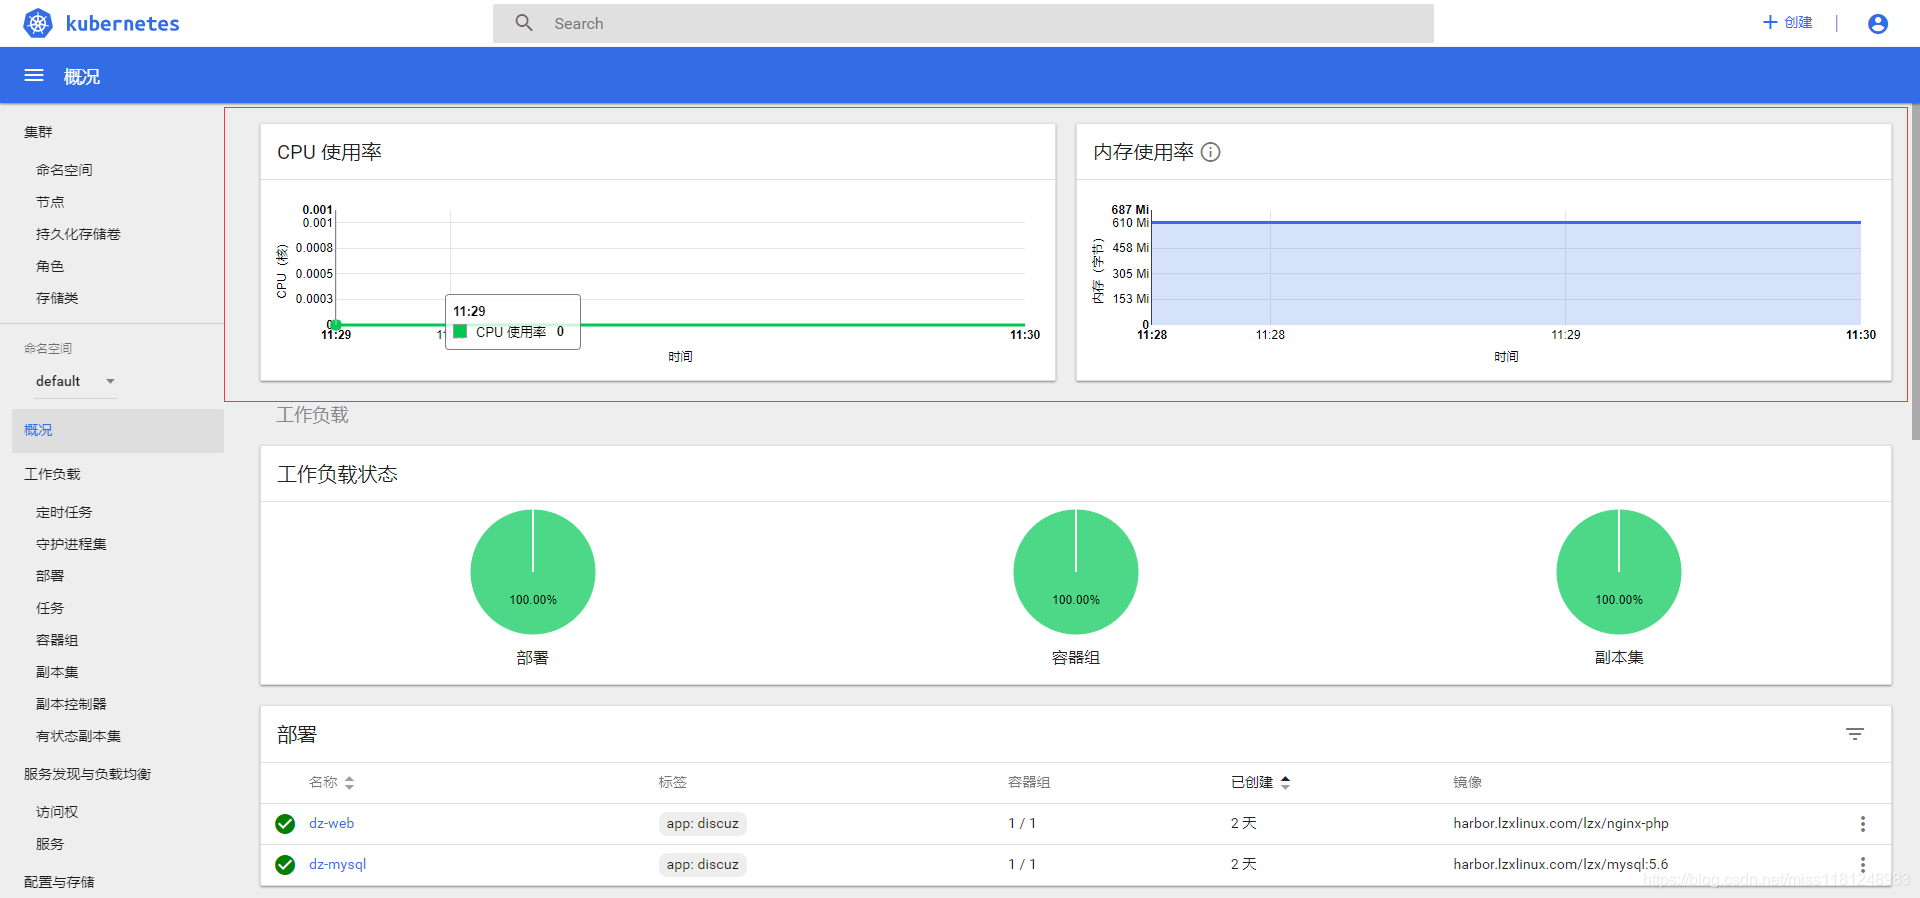Click the 标签 column header
This screenshot has height=898, width=1920.
673,782
